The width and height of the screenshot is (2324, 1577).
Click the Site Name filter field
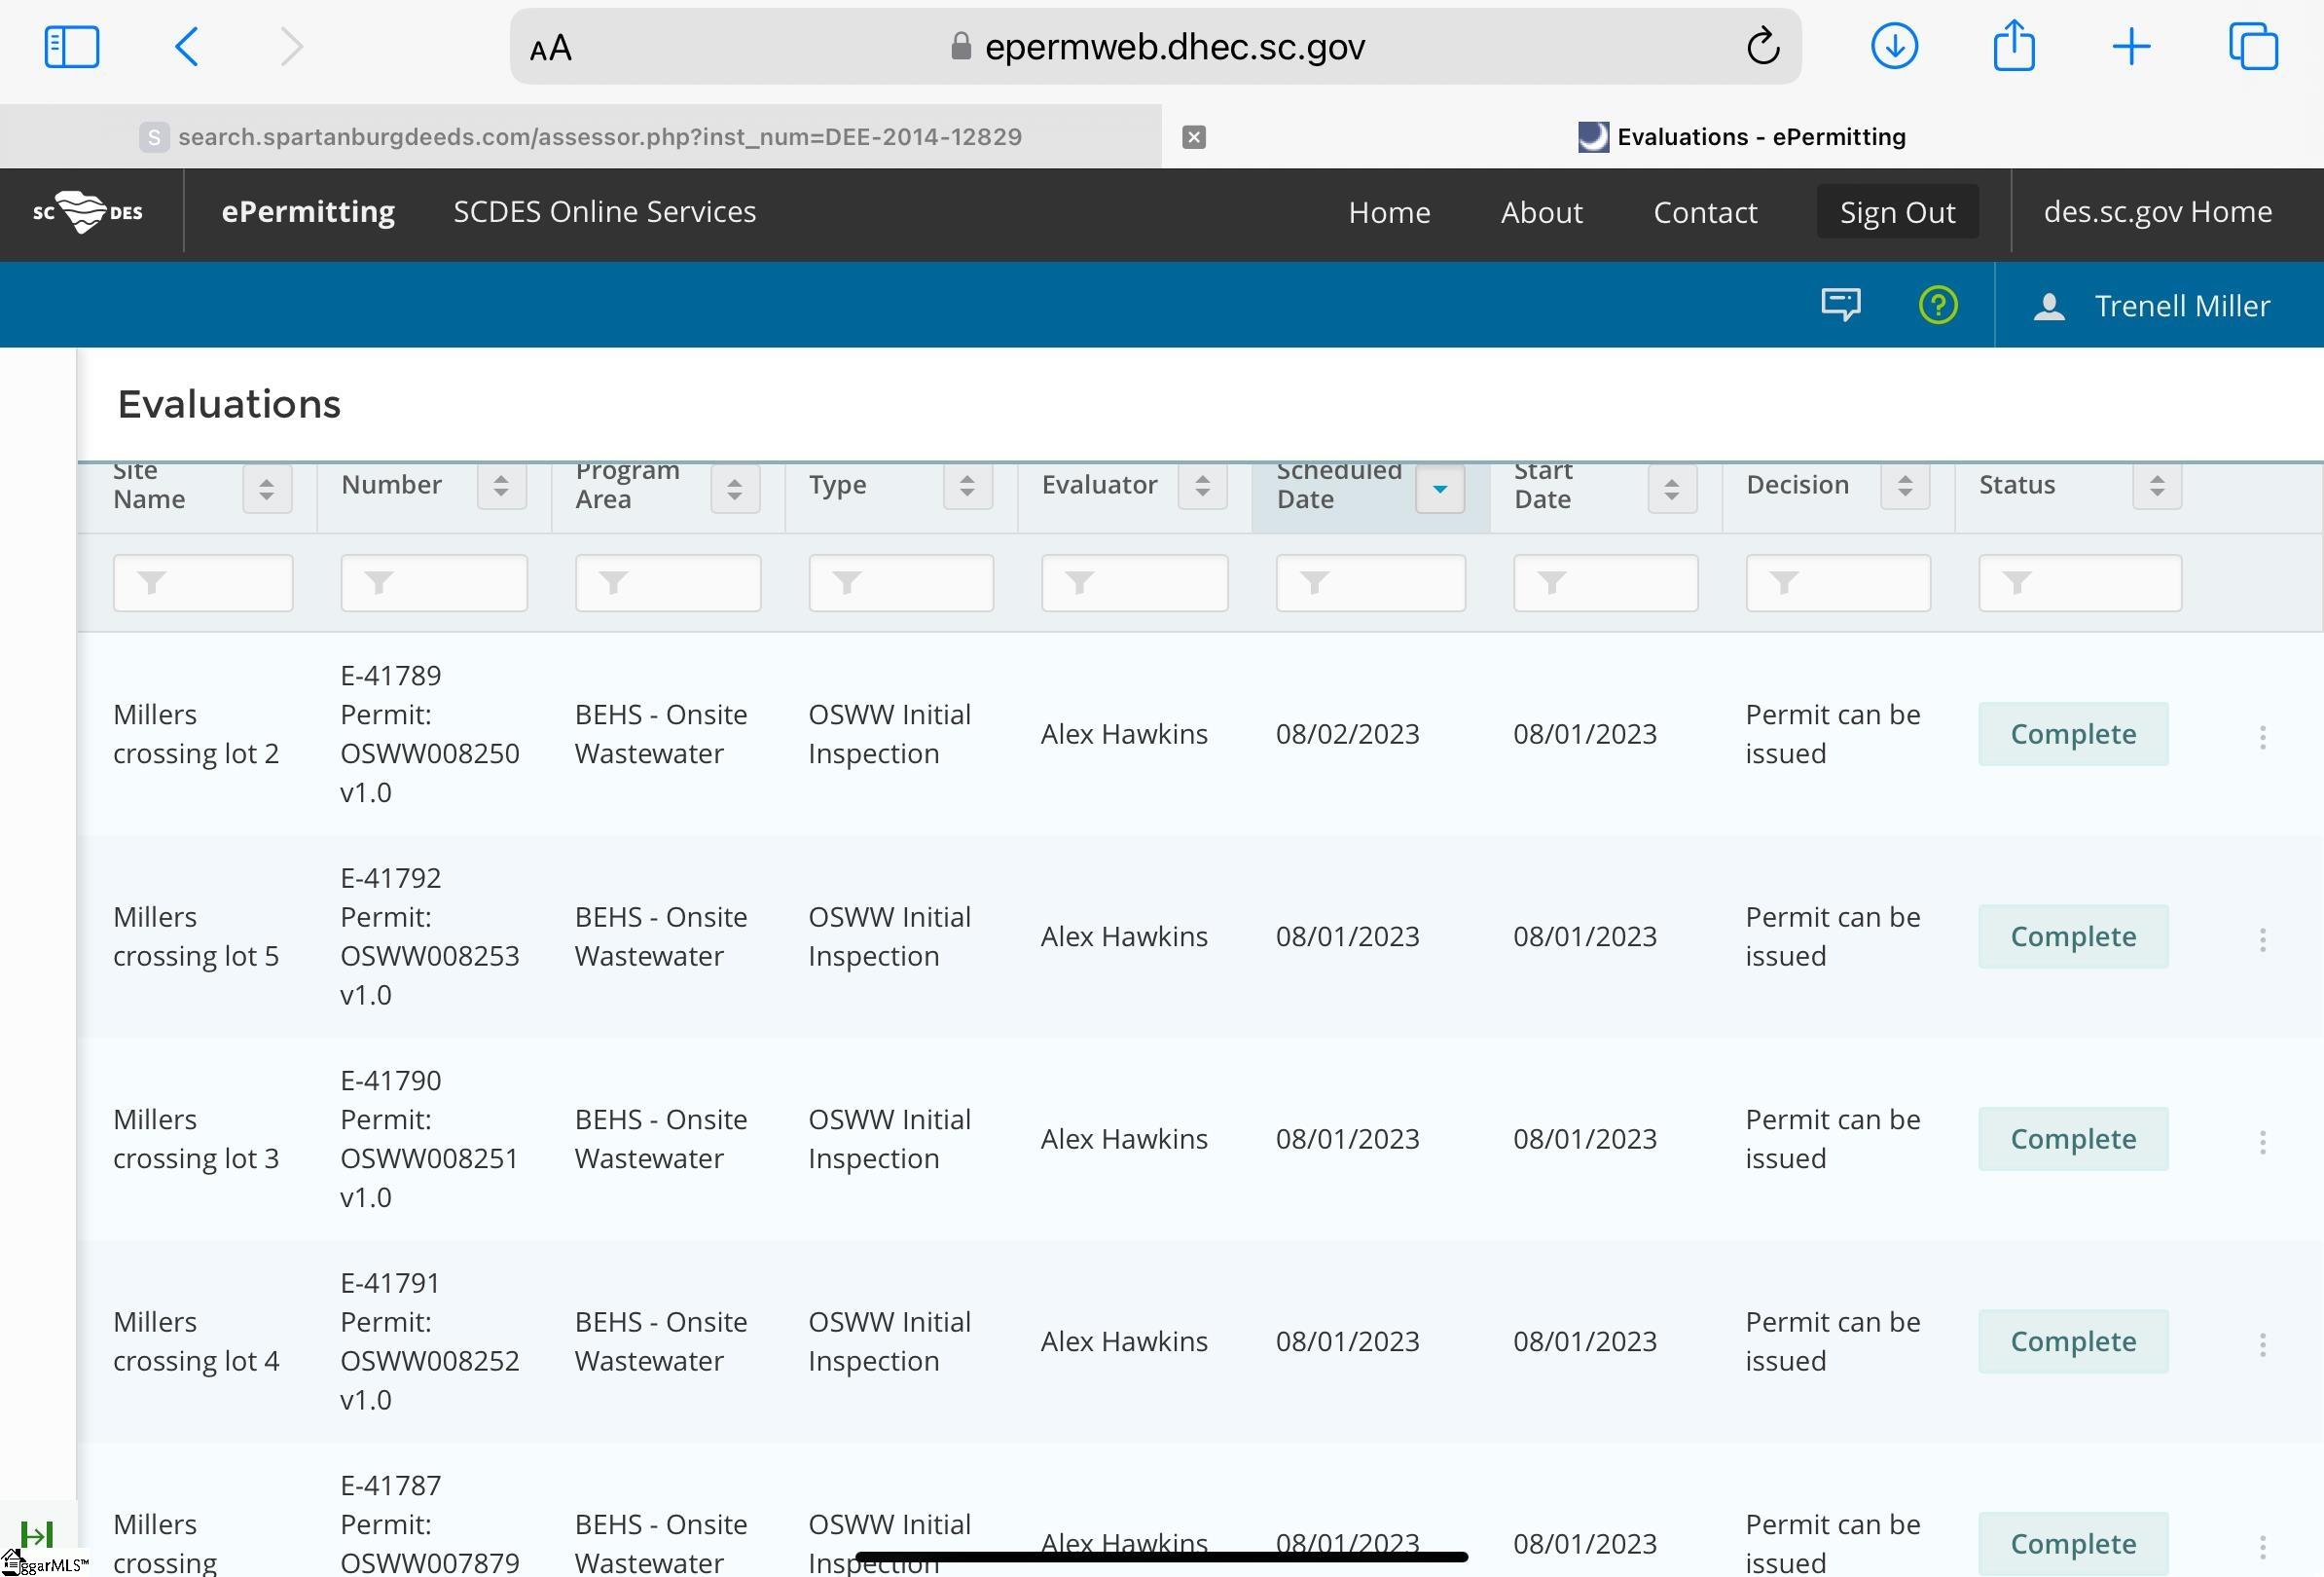[203, 583]
